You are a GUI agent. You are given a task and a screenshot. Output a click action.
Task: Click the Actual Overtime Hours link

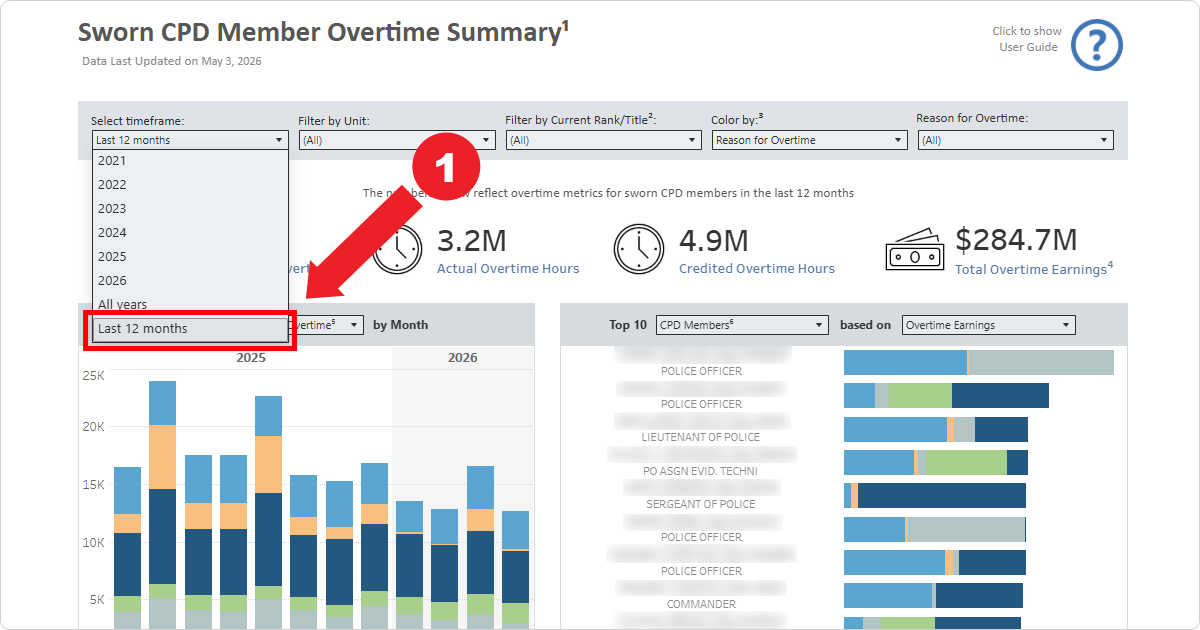tap(508, 268)
